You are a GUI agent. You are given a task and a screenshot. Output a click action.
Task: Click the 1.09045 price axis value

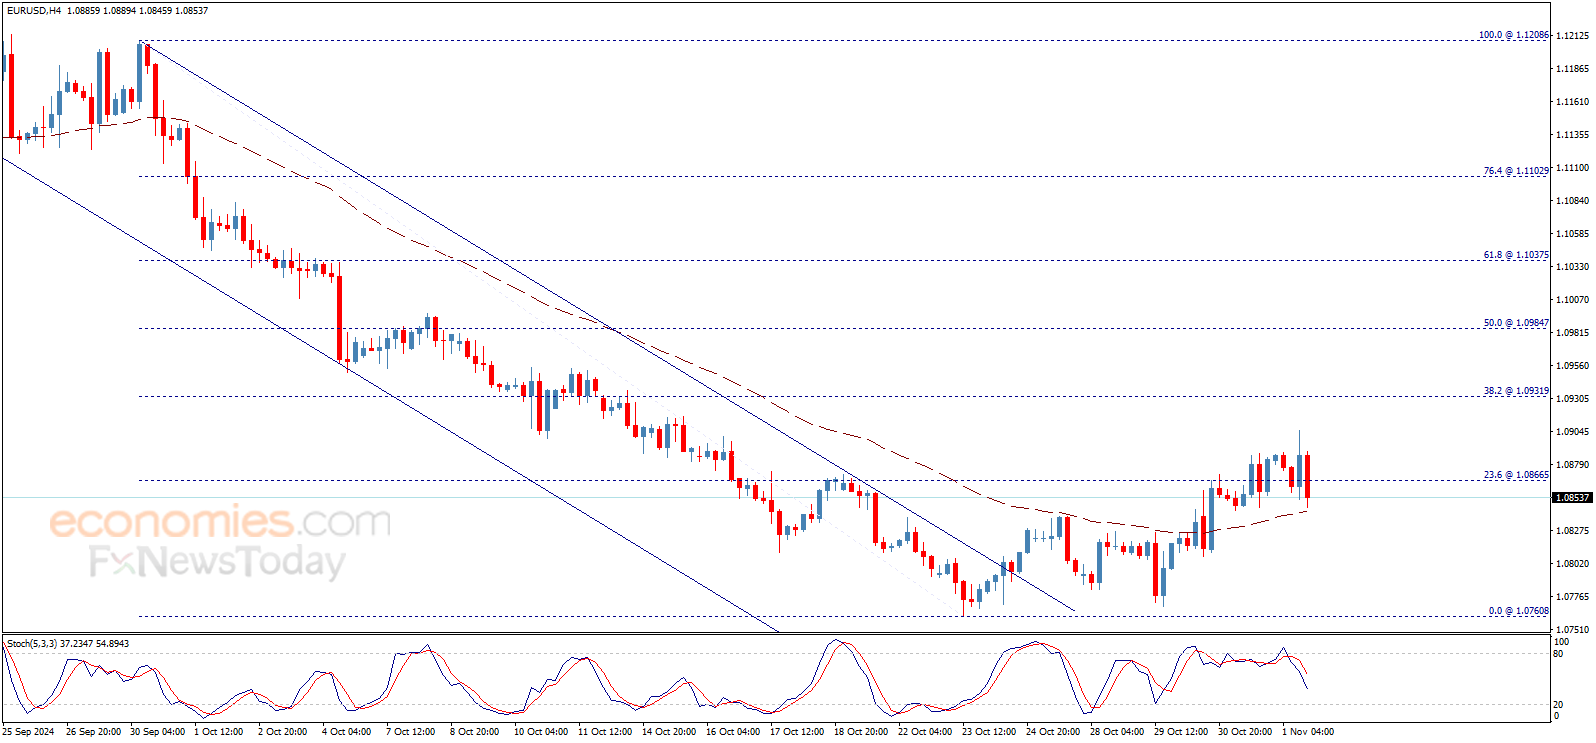coord(1572,432)
